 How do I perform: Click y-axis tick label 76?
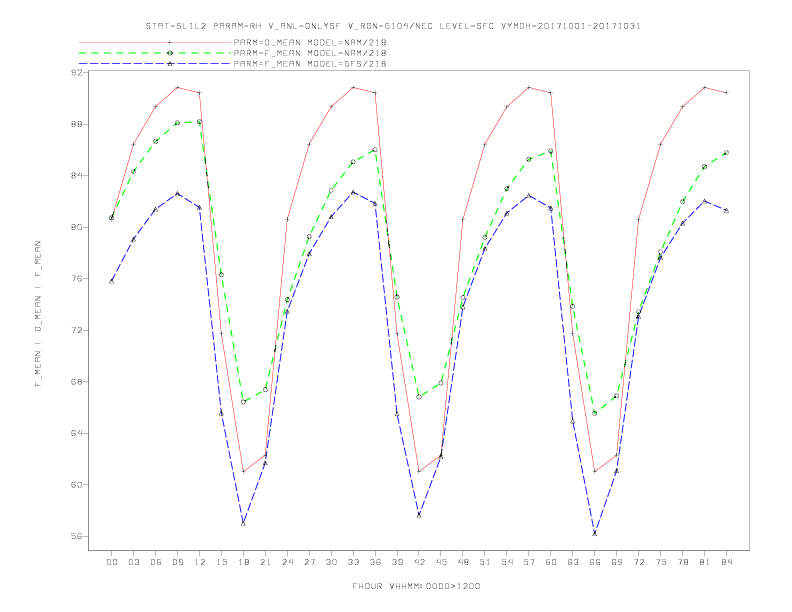[x=77, y=279]
